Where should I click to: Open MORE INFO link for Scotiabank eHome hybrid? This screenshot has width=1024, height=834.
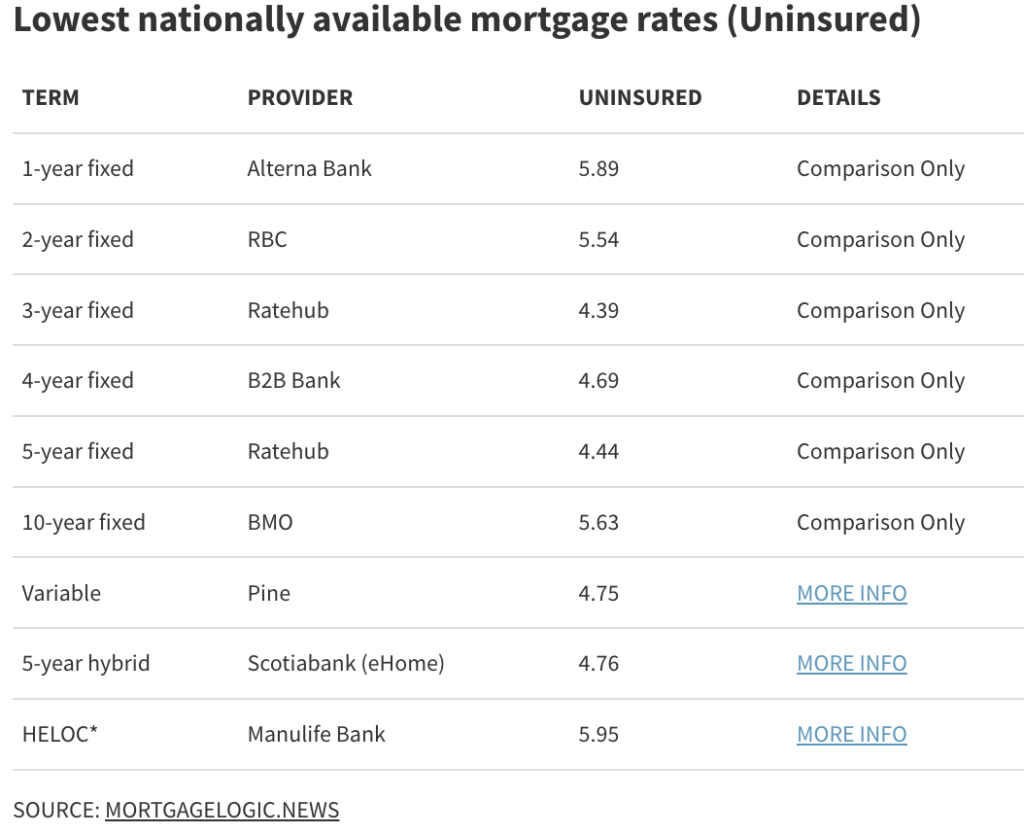tap(851, 663)
